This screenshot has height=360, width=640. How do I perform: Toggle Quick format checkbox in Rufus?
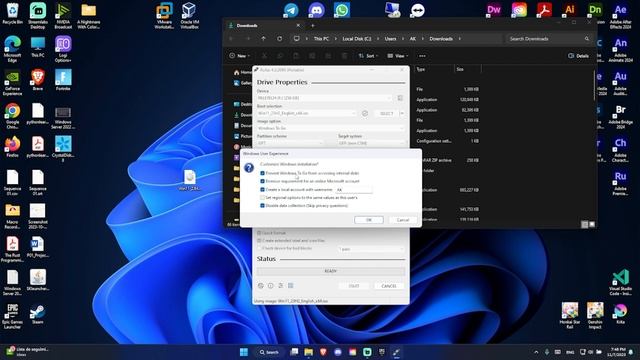click(x=259, y=233)
